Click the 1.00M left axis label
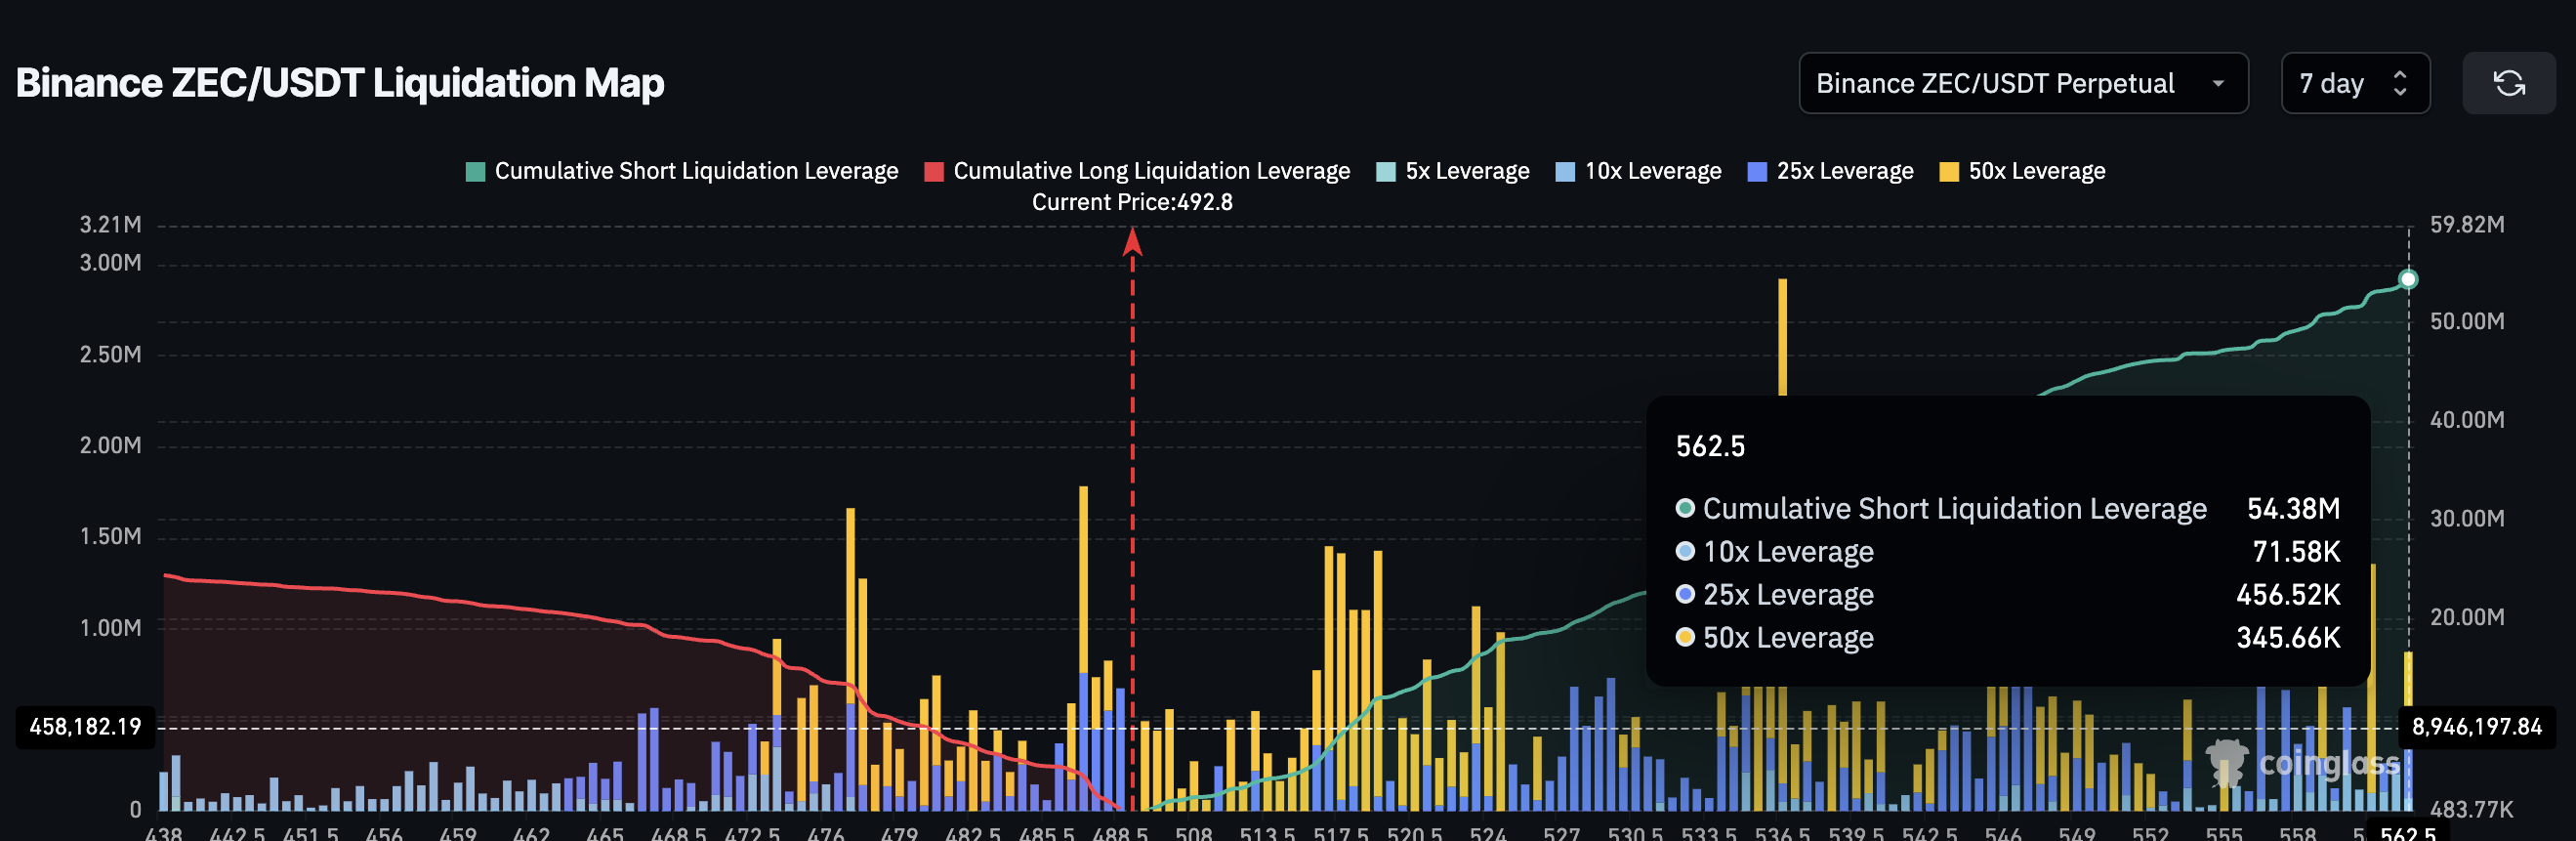The image size is (2576, 841). [111, 628]
